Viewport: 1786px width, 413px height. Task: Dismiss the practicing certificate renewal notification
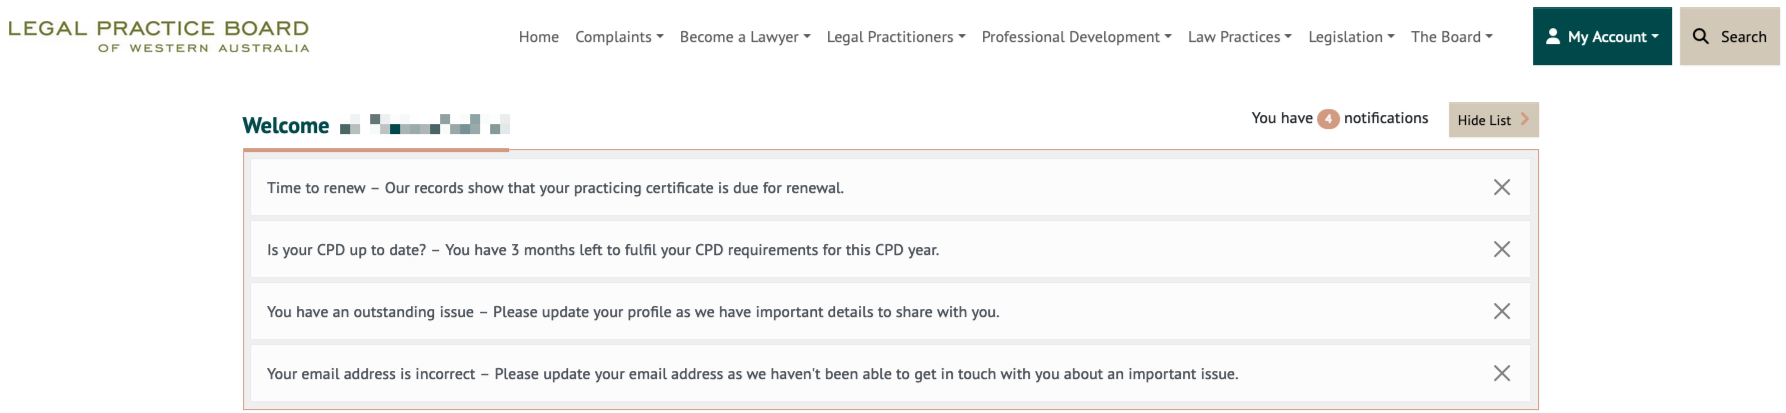[x=1501, y=187]
